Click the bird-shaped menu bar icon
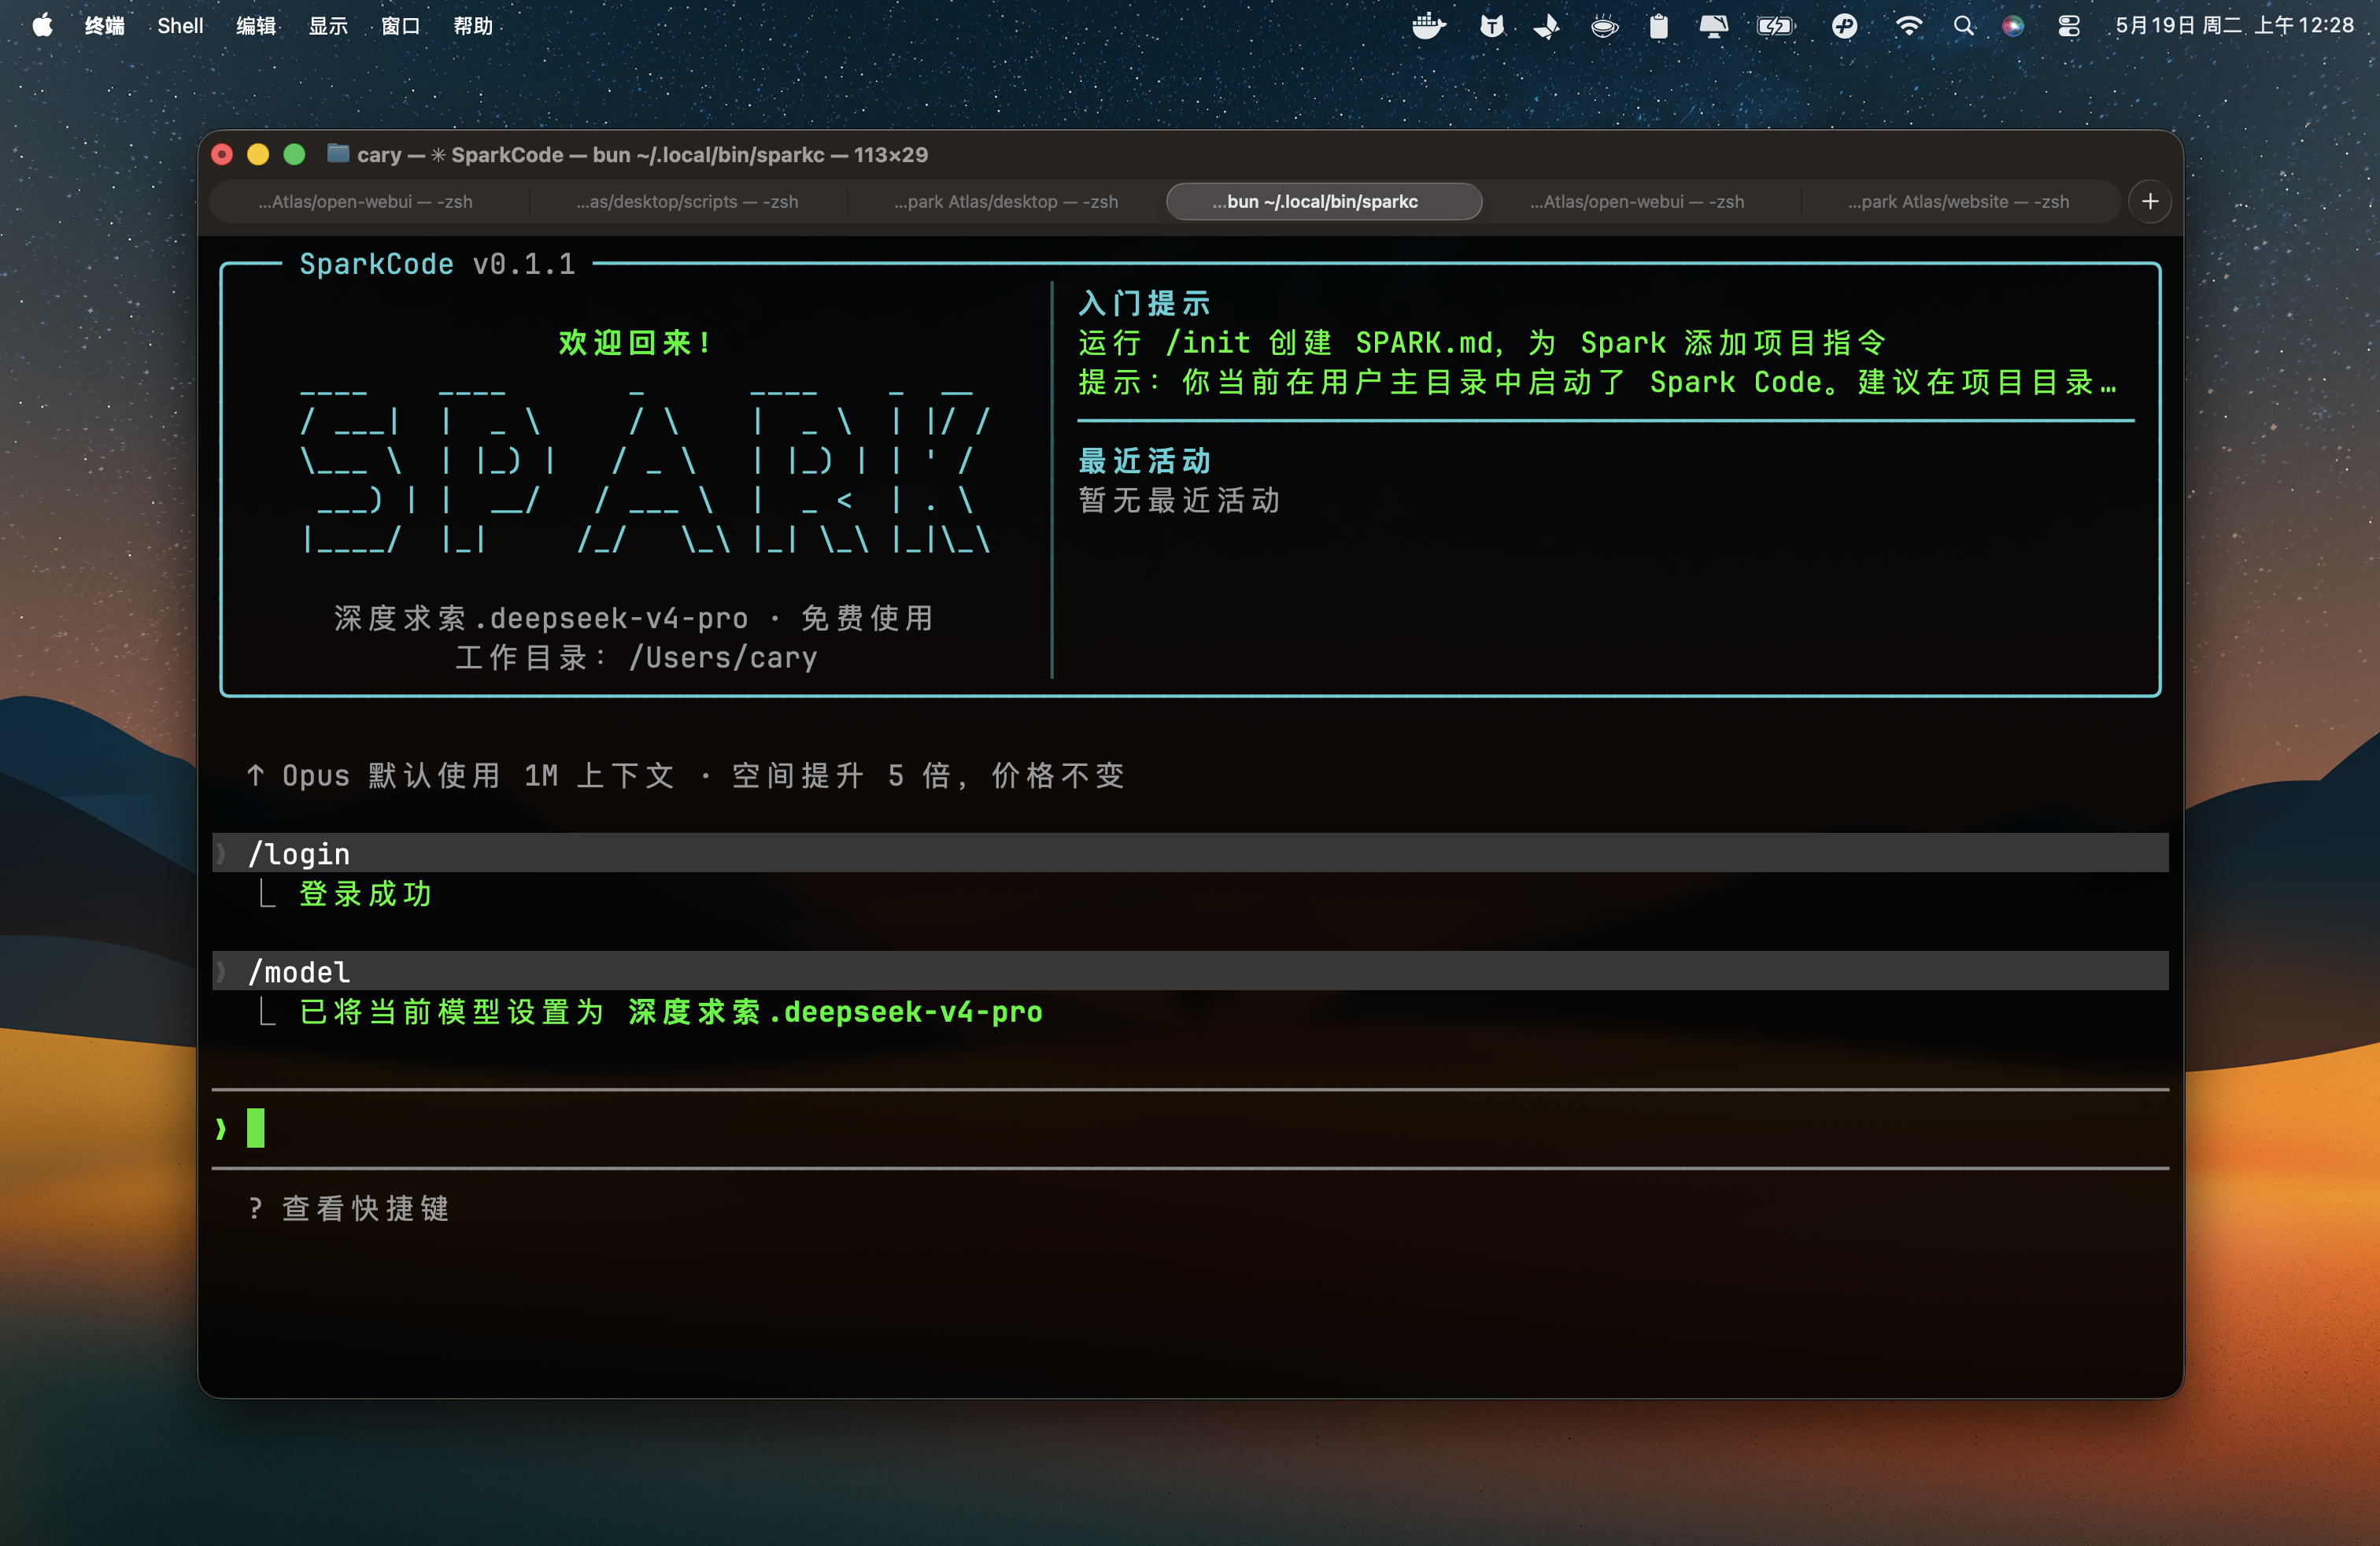Viewport: 2380px width, 1546px height. (x=1547, y=26)
